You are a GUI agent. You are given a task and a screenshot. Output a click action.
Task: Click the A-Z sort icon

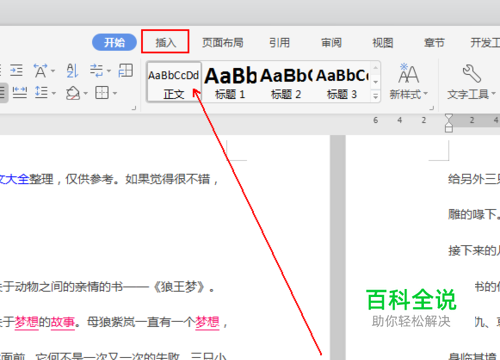[72, 71]
